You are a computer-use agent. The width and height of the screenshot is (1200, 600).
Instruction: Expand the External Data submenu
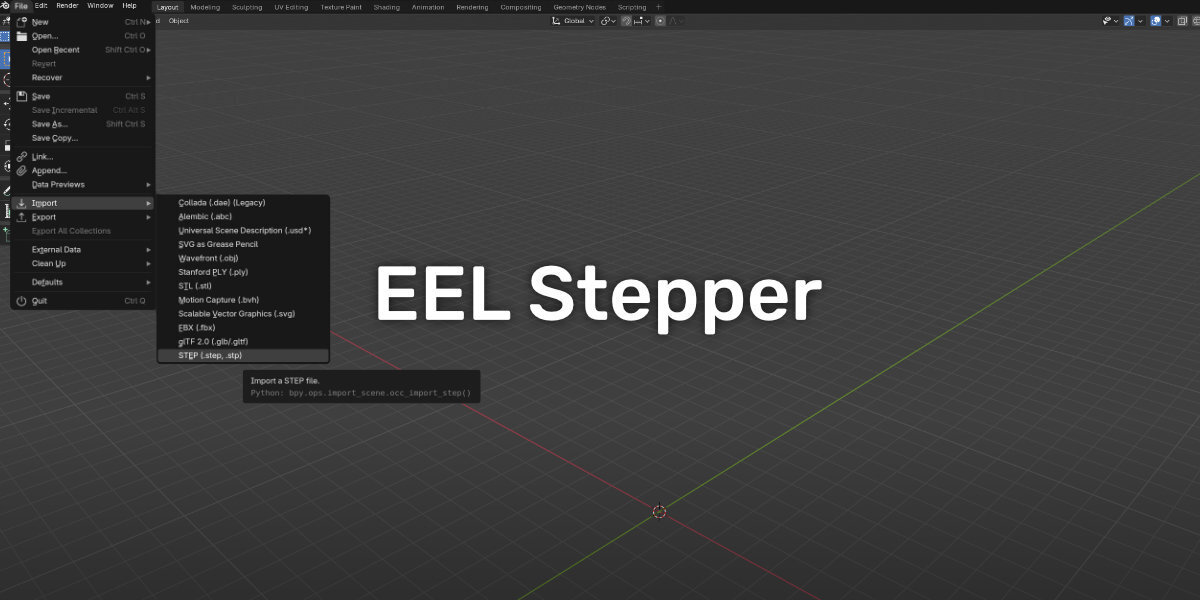[83, 250]
